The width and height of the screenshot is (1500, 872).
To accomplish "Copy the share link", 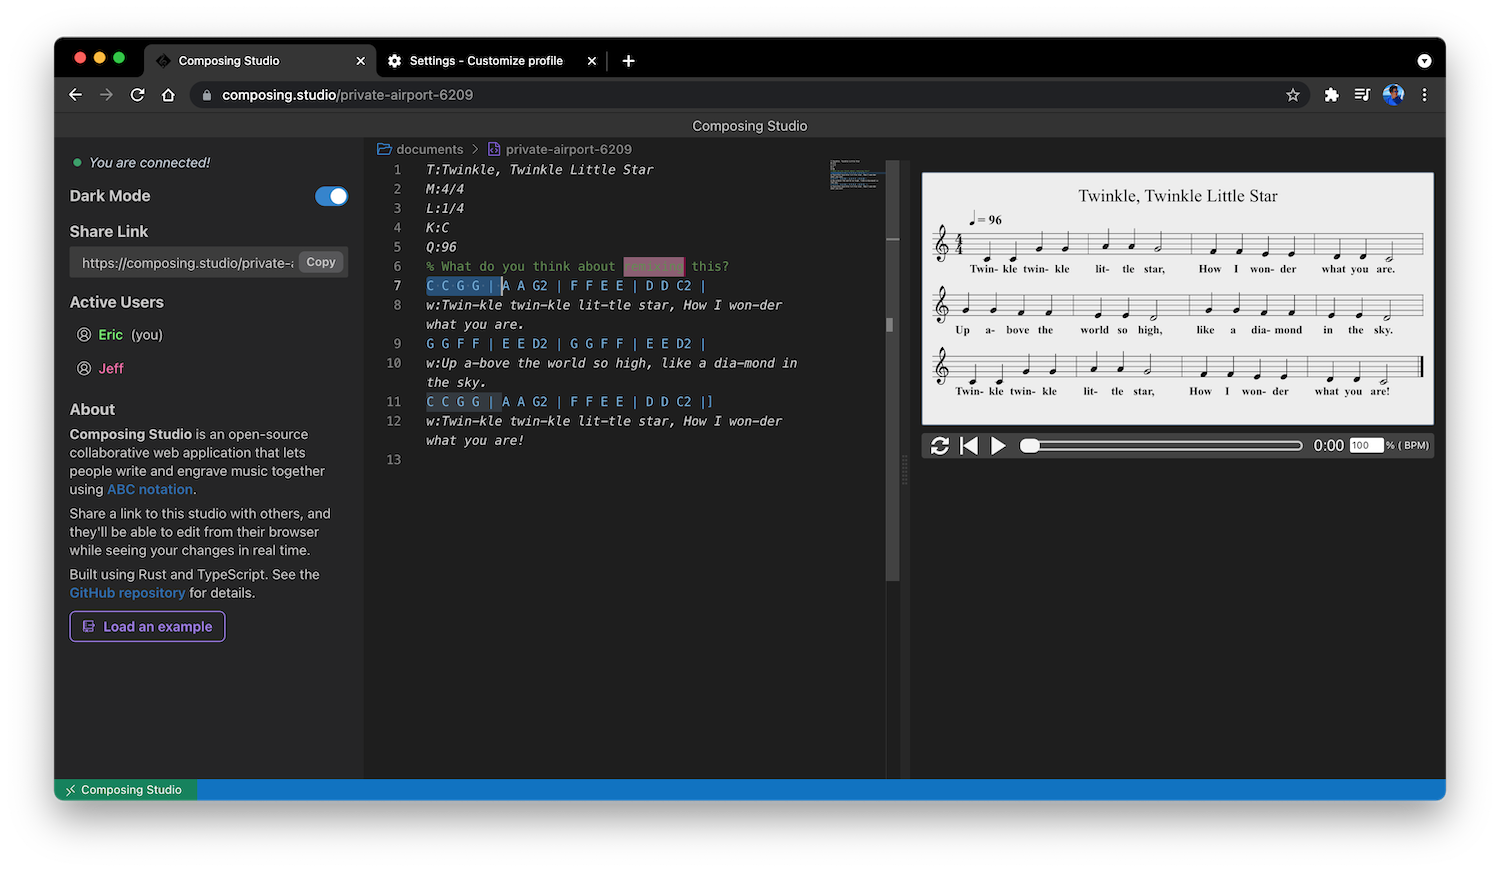I will [x=321, y=262].
